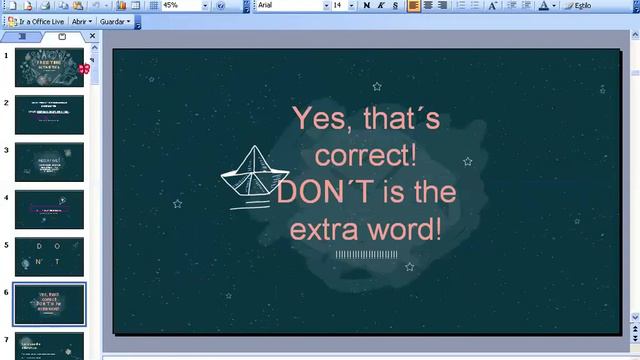The width and height of the screenshot is (640, 360).
Task: Click the "Yes, that´s correct!" slide text
Action: [366, 136]
